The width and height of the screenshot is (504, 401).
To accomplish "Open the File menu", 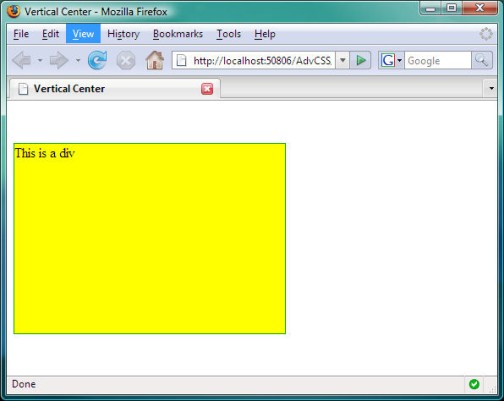I will [21, 34].
